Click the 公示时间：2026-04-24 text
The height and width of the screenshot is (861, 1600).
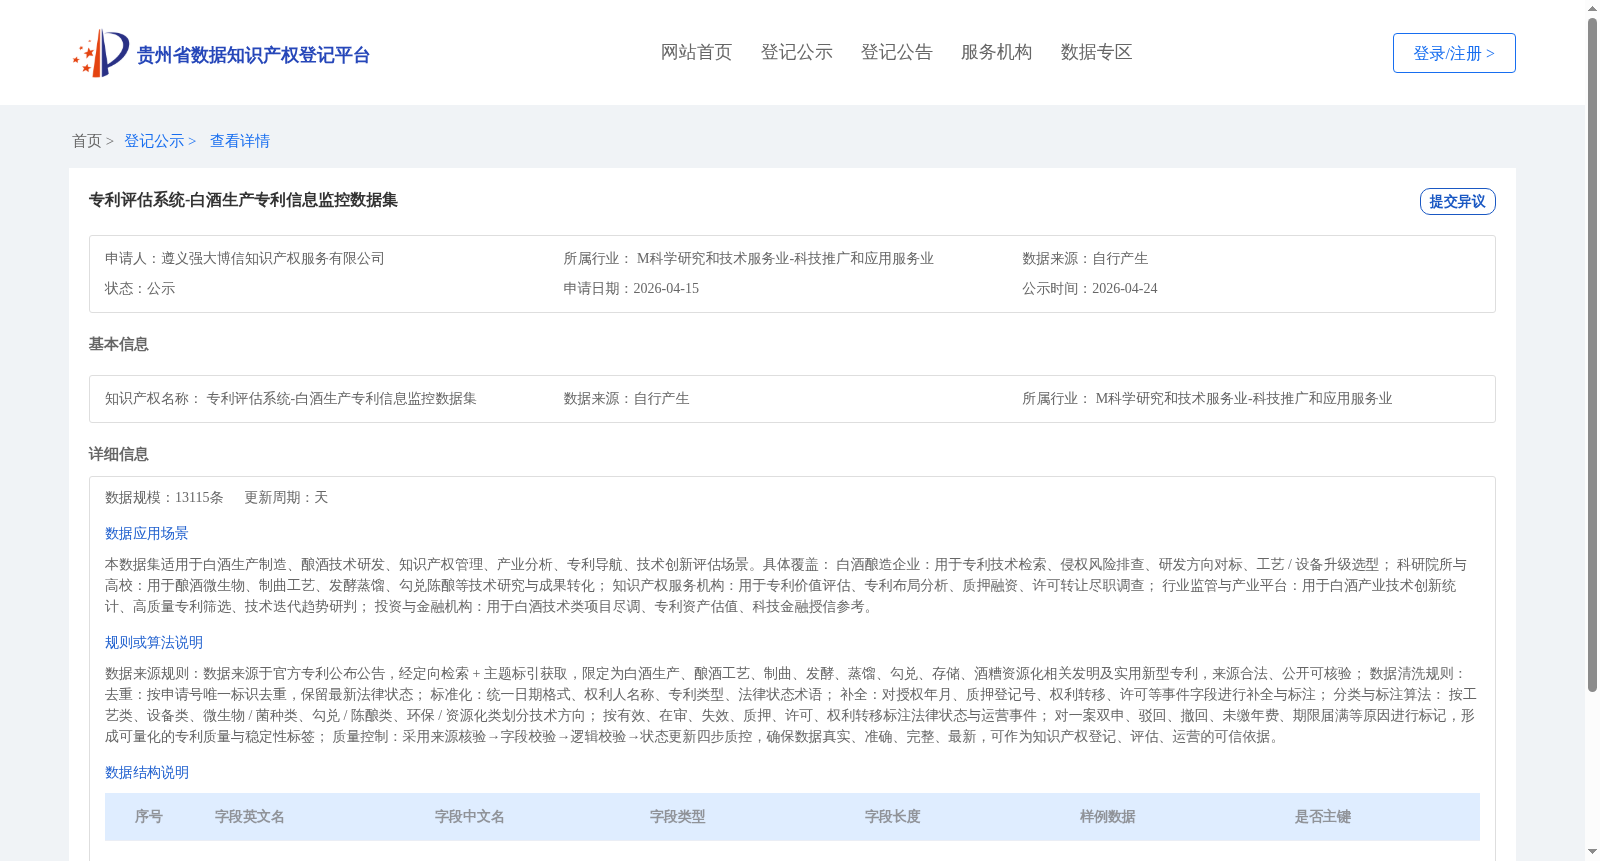click(1090, 288)
